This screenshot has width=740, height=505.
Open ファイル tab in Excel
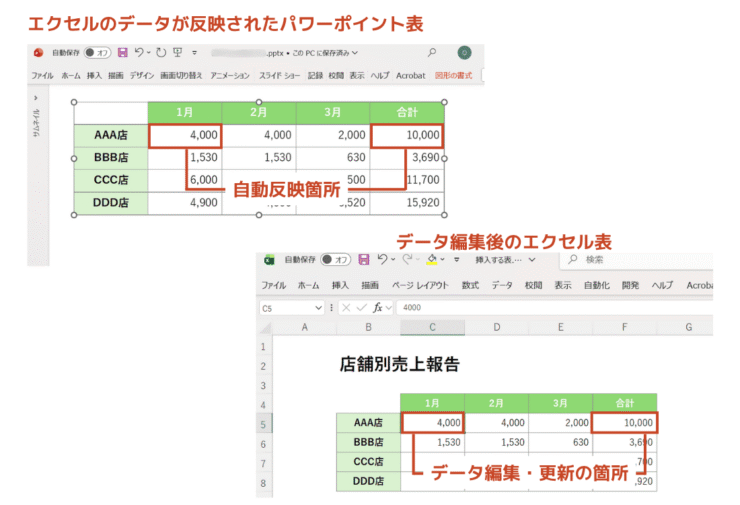(274, 286)
